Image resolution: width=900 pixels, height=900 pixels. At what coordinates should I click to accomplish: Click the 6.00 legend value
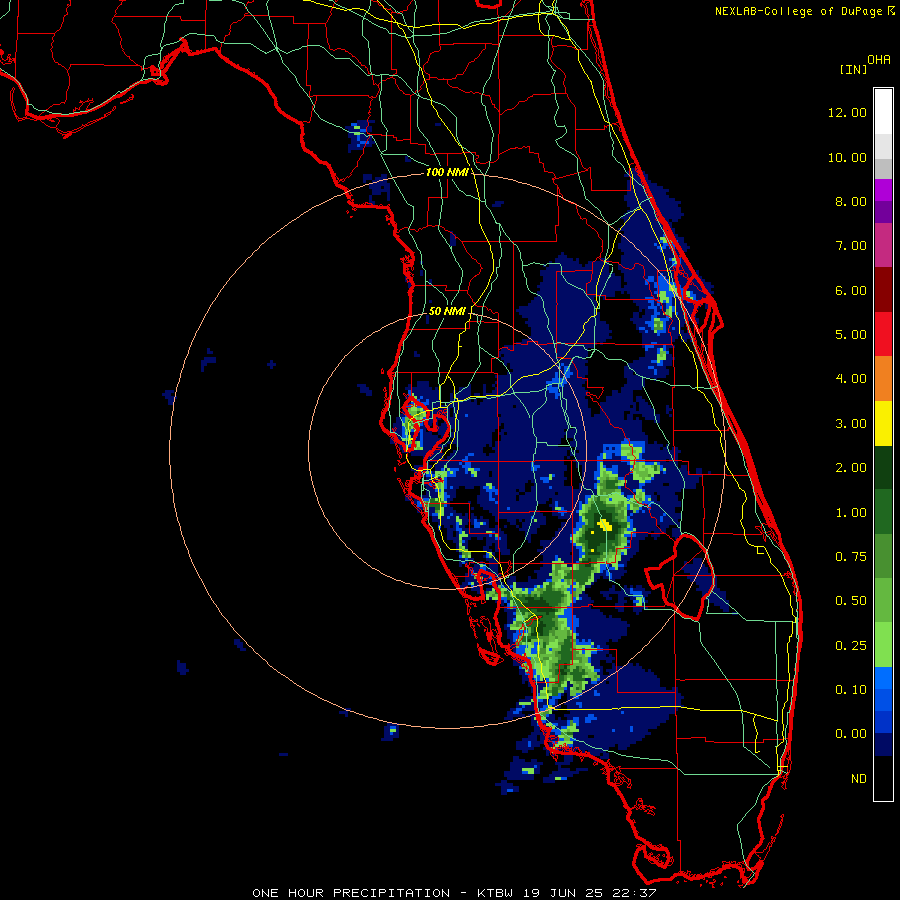coord(851,290)
